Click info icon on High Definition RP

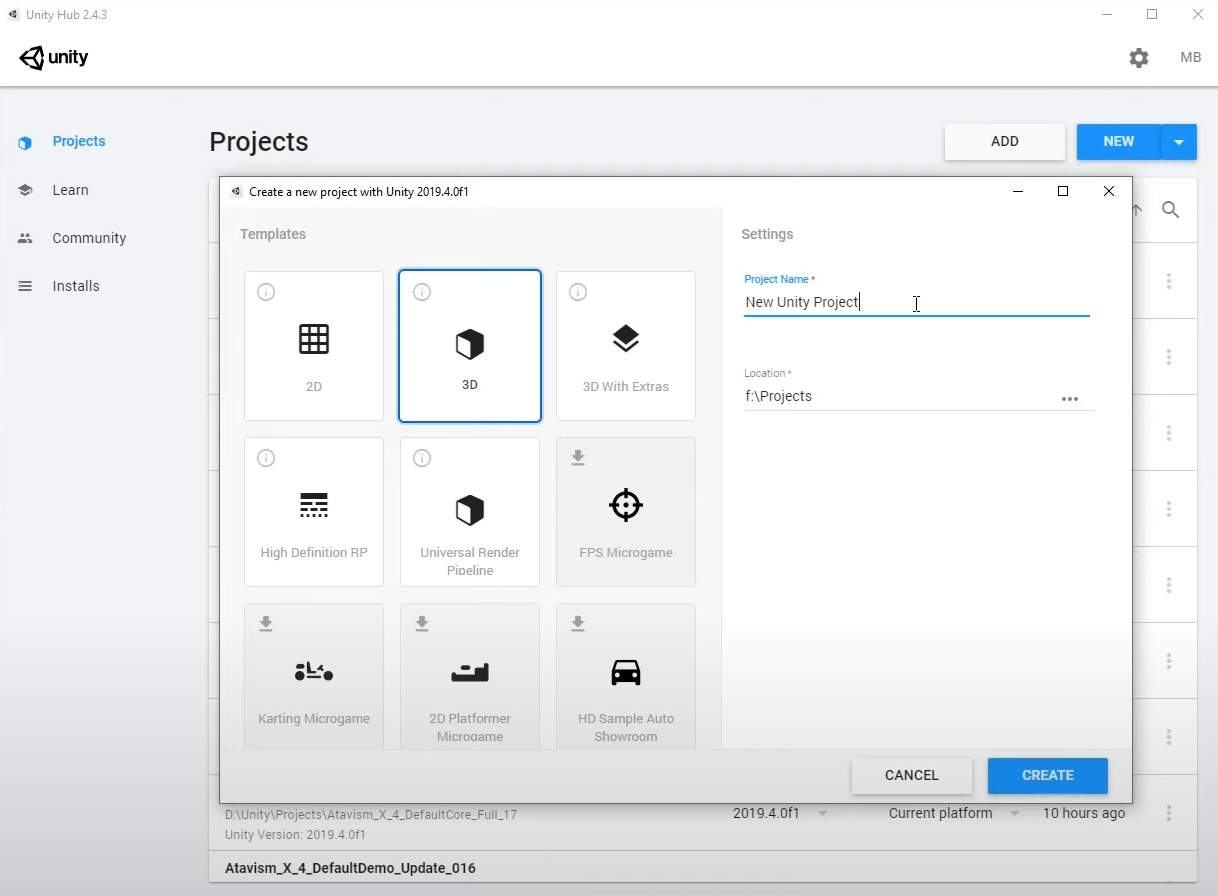click(x=266, y=458)
